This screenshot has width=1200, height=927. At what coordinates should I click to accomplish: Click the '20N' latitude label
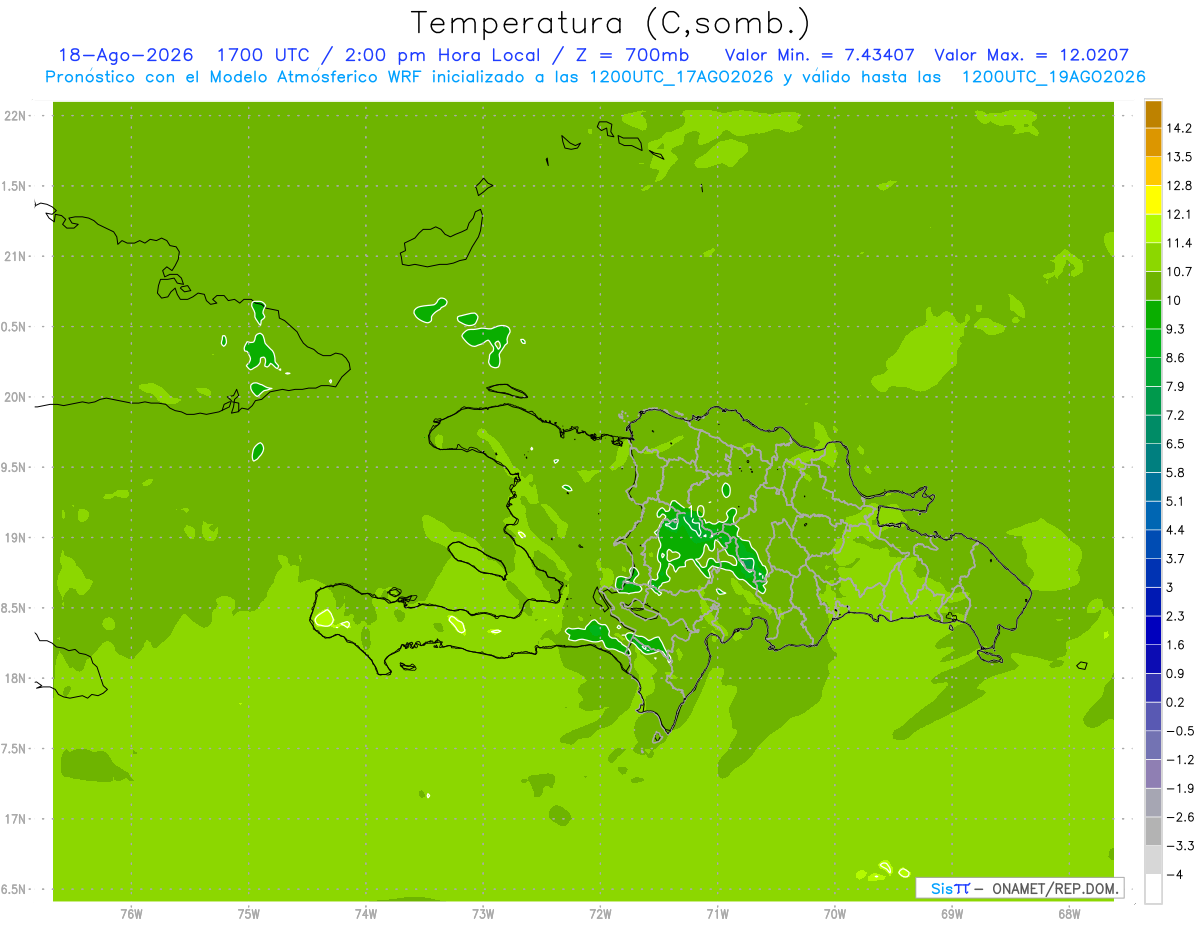[15, 397]
